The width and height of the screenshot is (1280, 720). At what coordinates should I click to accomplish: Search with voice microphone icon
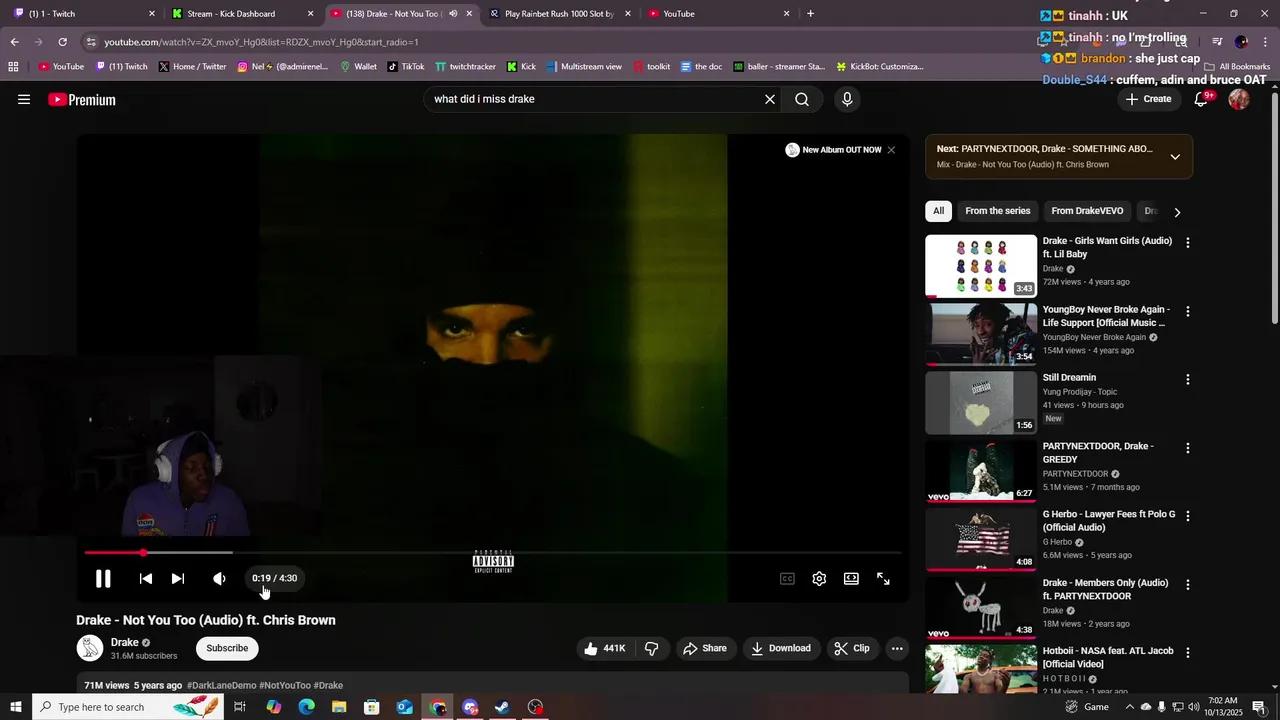click(847, 100)
